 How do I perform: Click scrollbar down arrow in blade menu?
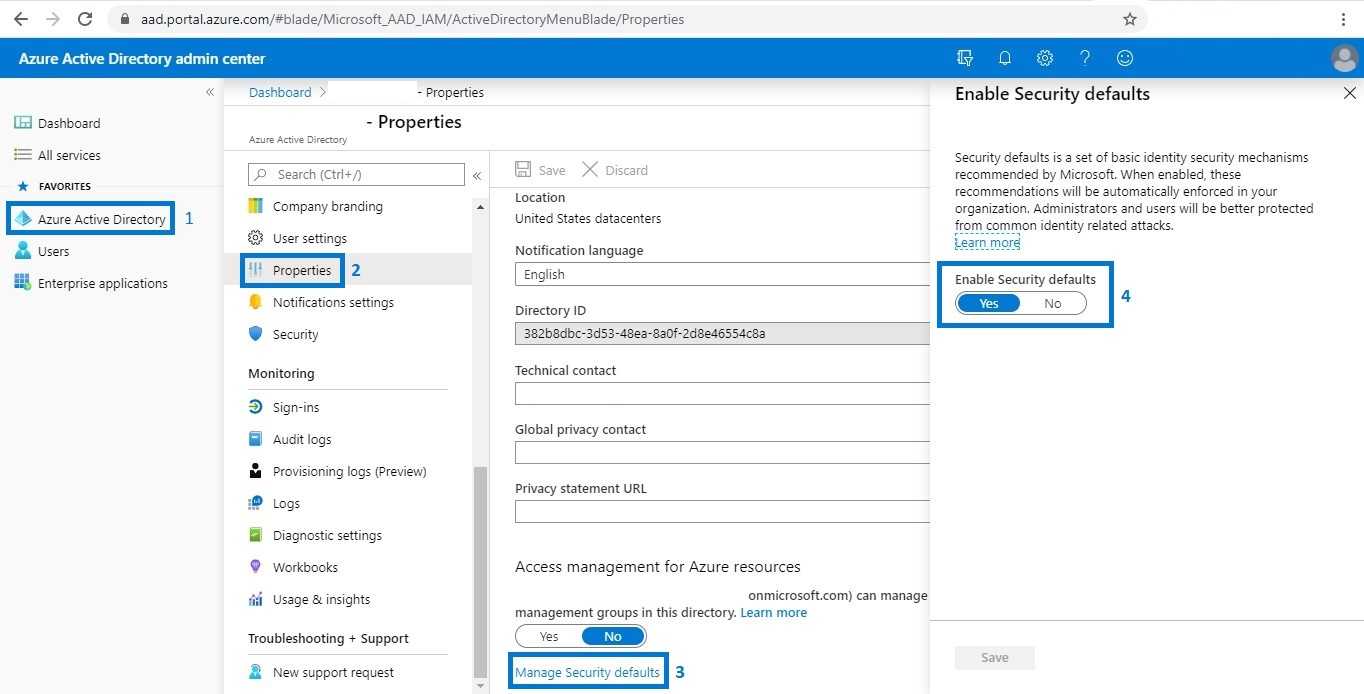(481, 686)
